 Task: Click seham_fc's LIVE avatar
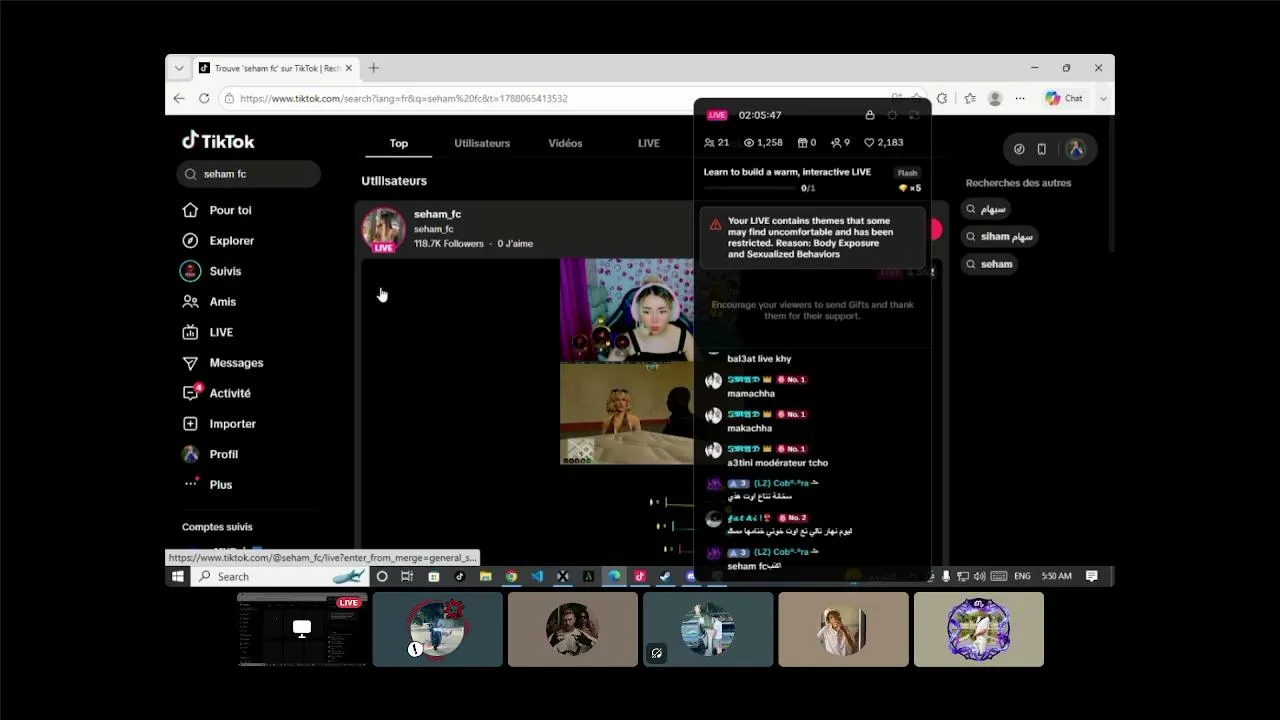(383, 229)
